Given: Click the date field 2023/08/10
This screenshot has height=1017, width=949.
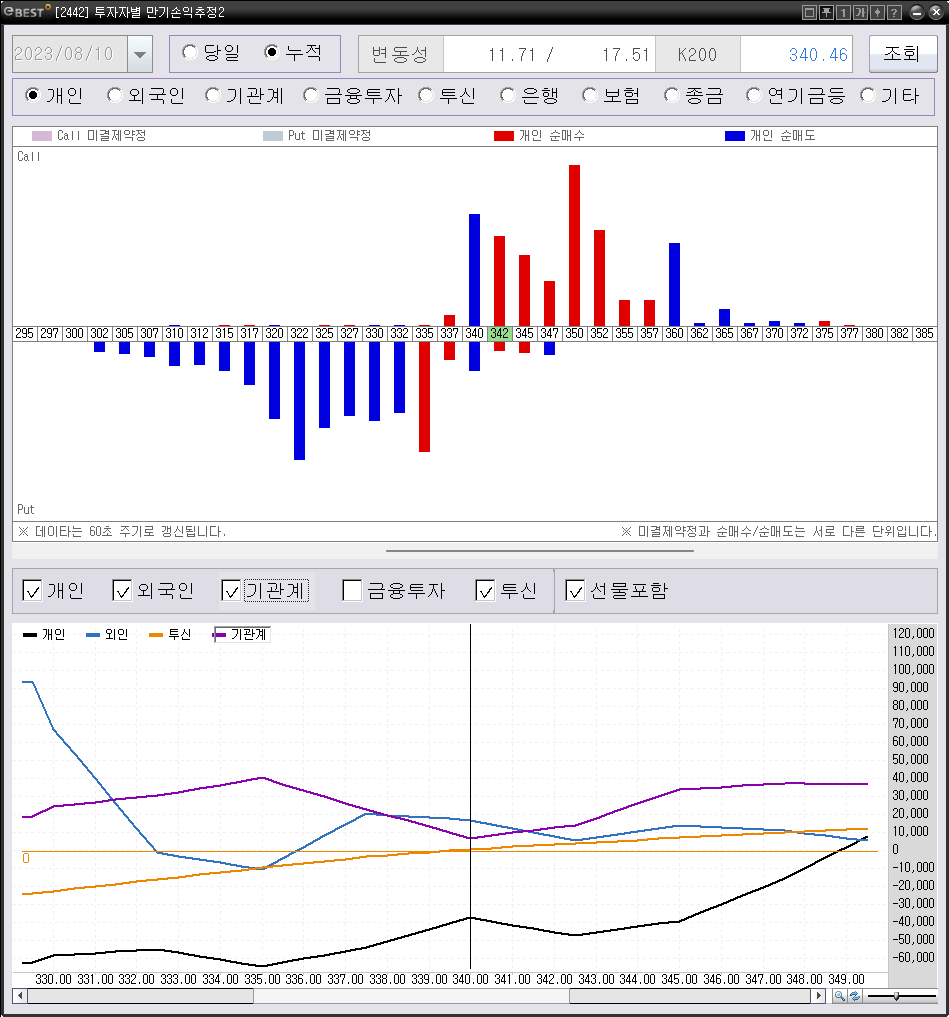Looking at the screenshot, I should (70, 54).
